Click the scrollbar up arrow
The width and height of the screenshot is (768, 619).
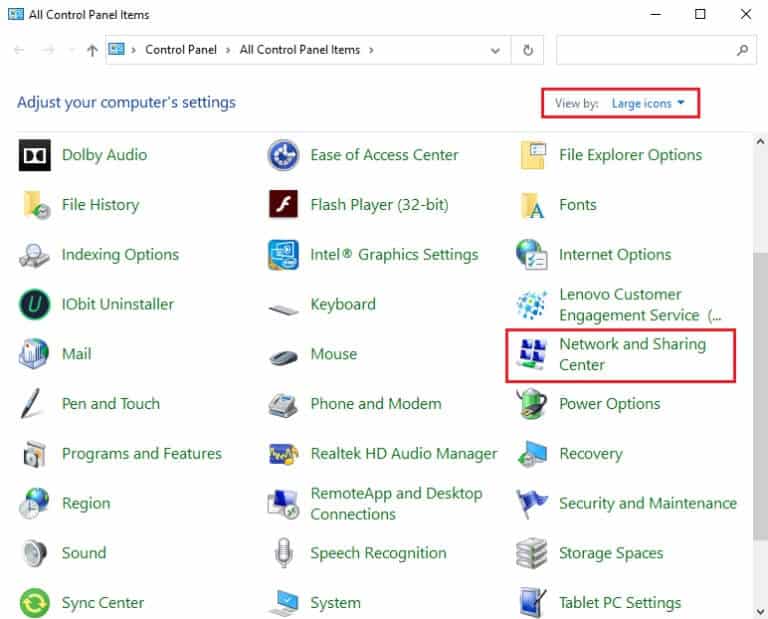point(760,142)
